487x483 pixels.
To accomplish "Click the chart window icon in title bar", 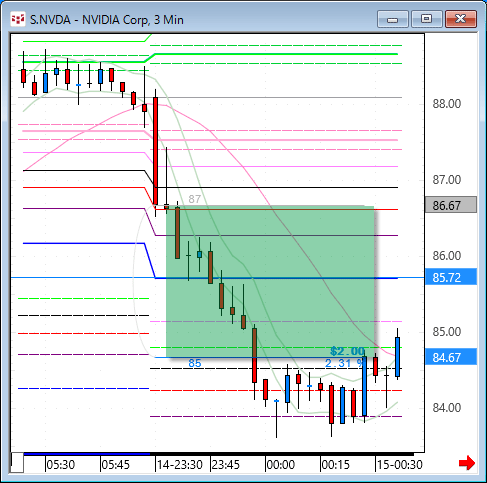I will 18,19.
